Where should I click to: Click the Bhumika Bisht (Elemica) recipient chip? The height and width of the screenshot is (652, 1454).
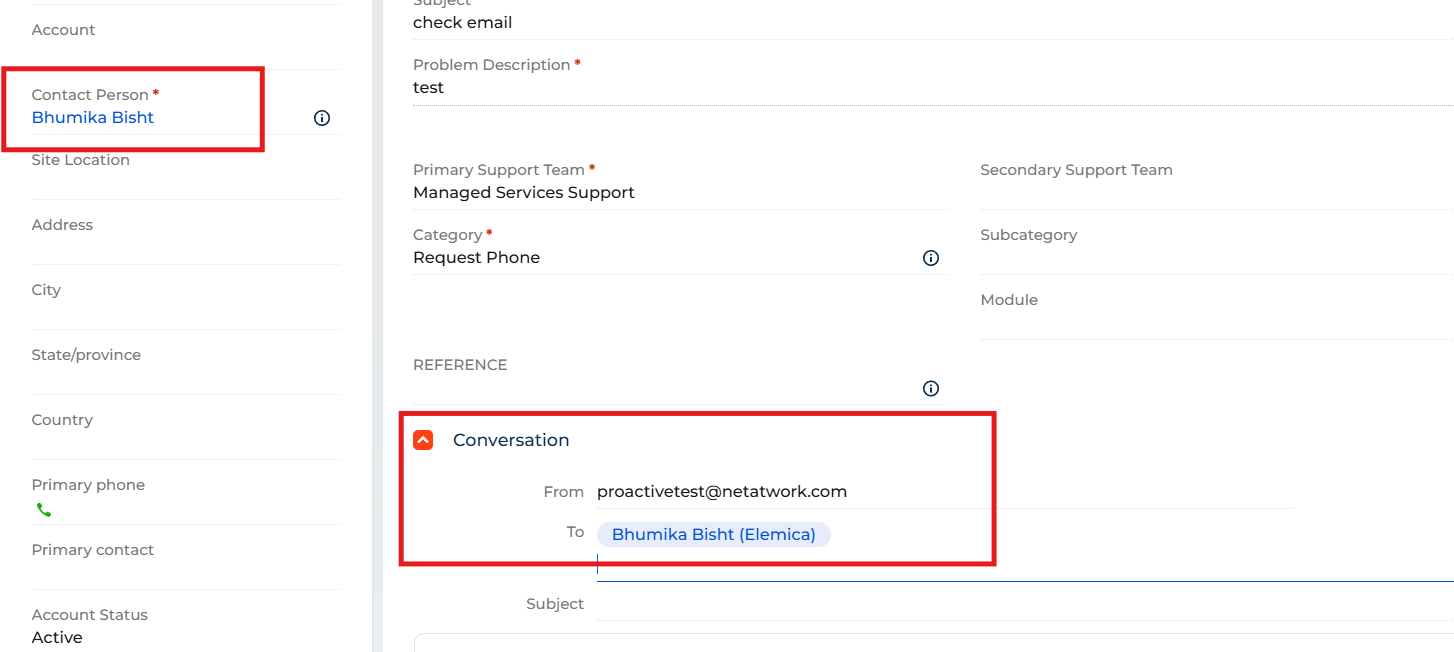[714, 535]
